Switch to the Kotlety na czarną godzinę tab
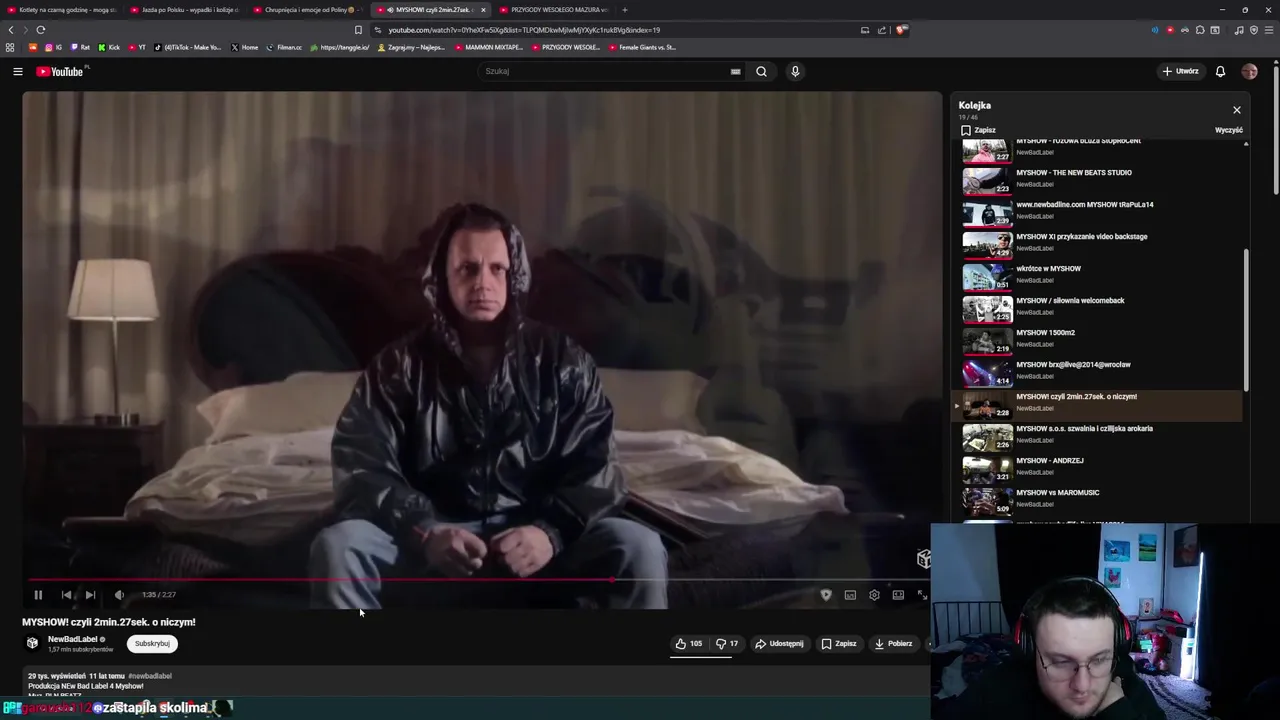Image resolution: width=1280 pixels, height=720 pixels. tap(60, 10)
